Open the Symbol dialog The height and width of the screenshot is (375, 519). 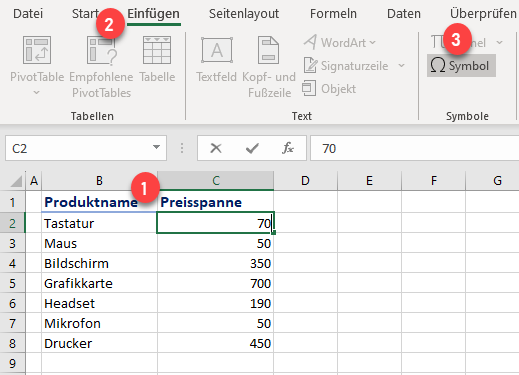(461, 66)
